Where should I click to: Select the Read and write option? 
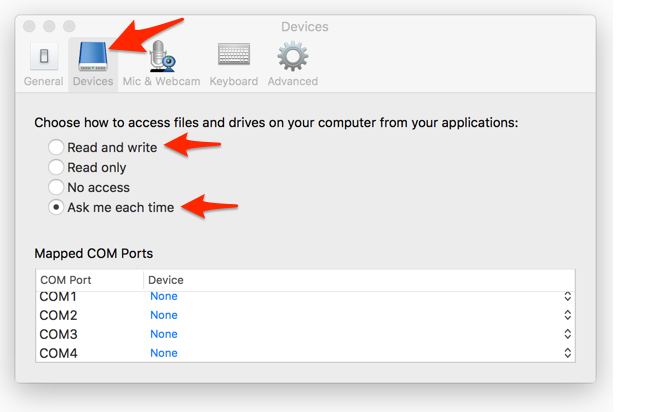point(56,147)
